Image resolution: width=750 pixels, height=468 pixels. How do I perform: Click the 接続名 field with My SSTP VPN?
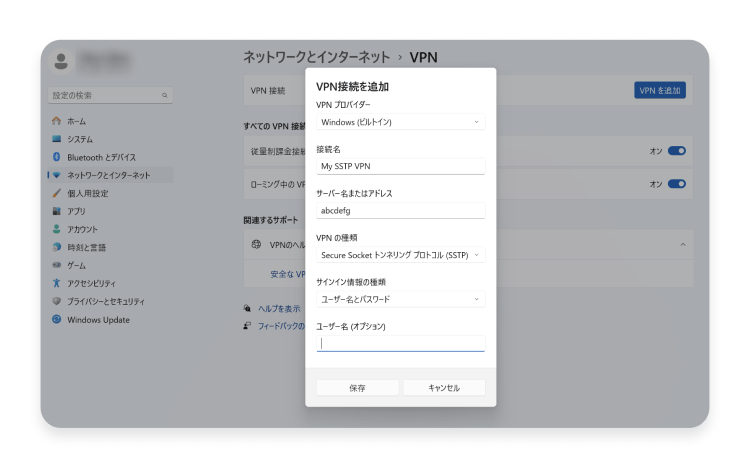pyautogui.click(x=400, y=166)
